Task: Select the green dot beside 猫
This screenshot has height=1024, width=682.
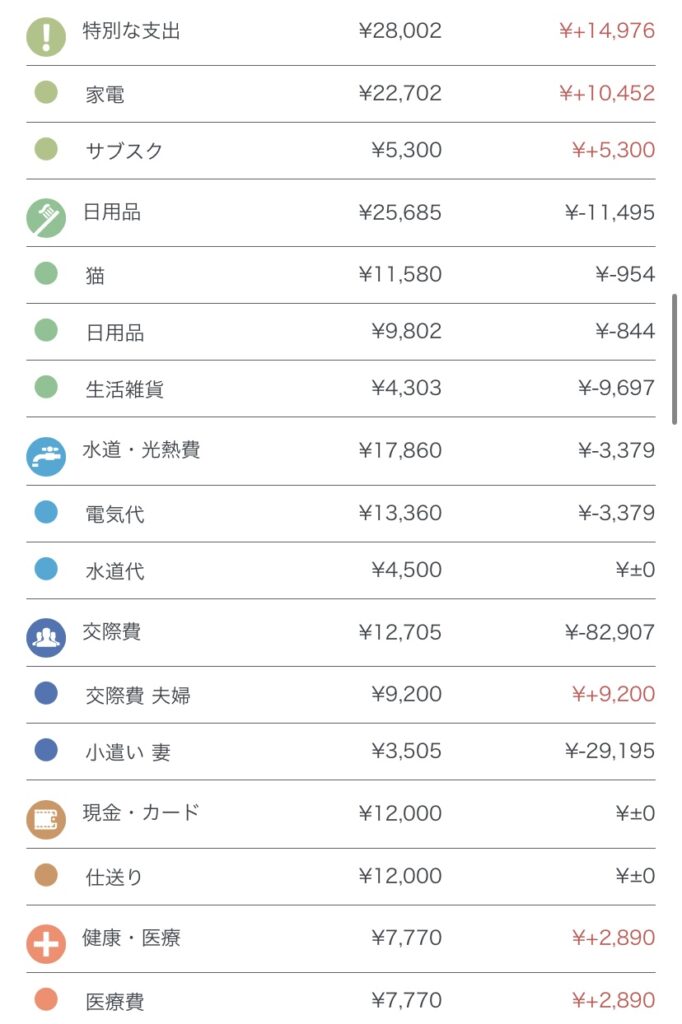Action: (46, 273)
